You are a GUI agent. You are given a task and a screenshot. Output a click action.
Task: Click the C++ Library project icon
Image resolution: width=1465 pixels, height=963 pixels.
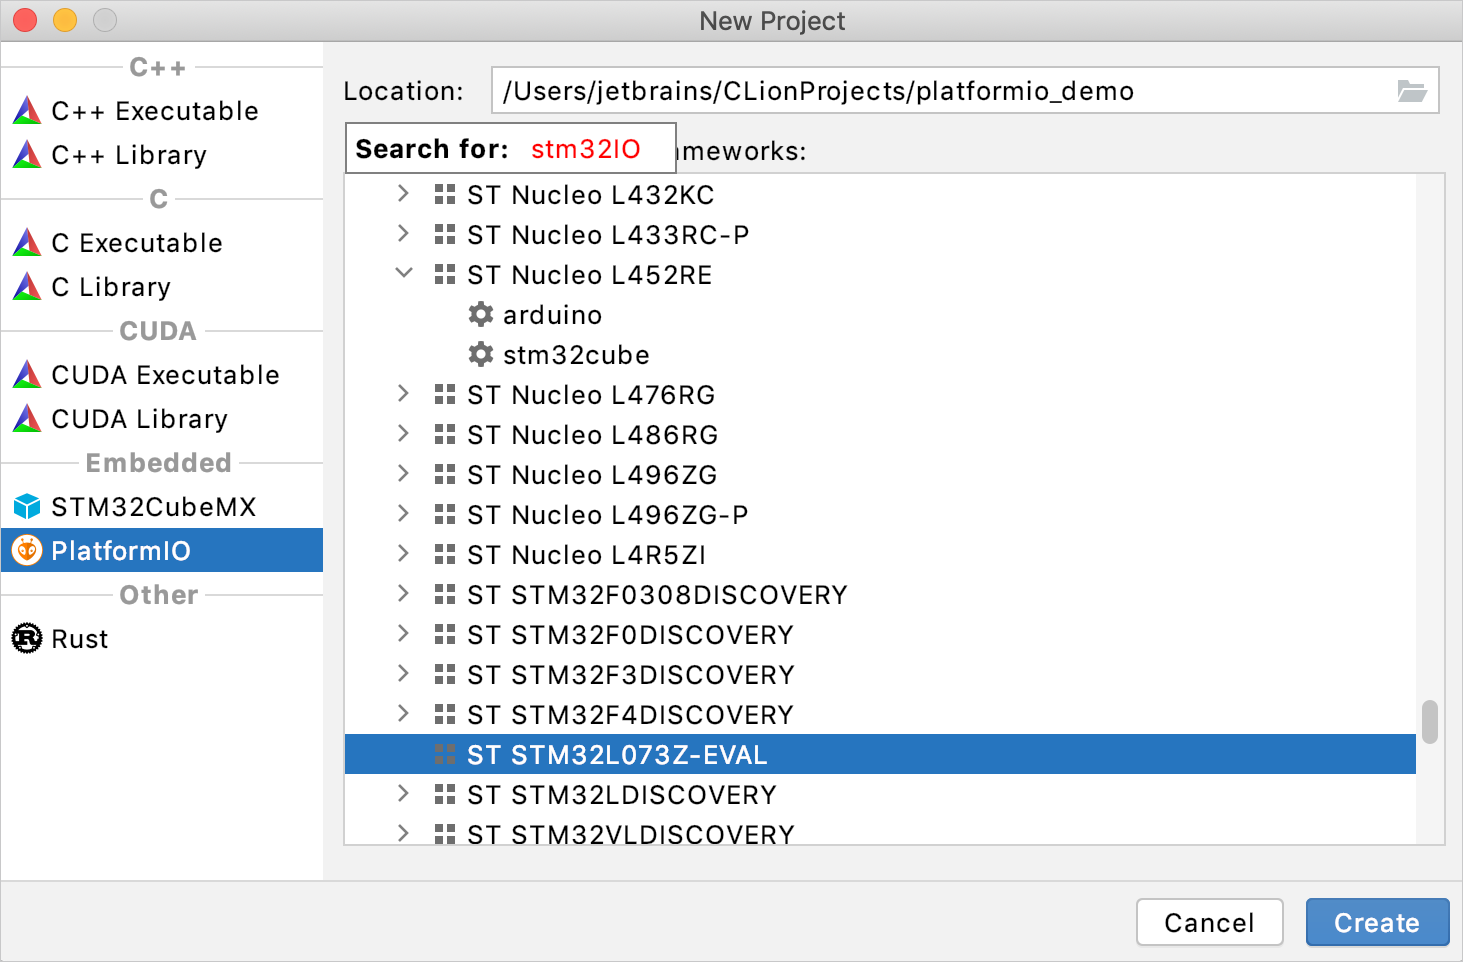(x=27, y=154)
